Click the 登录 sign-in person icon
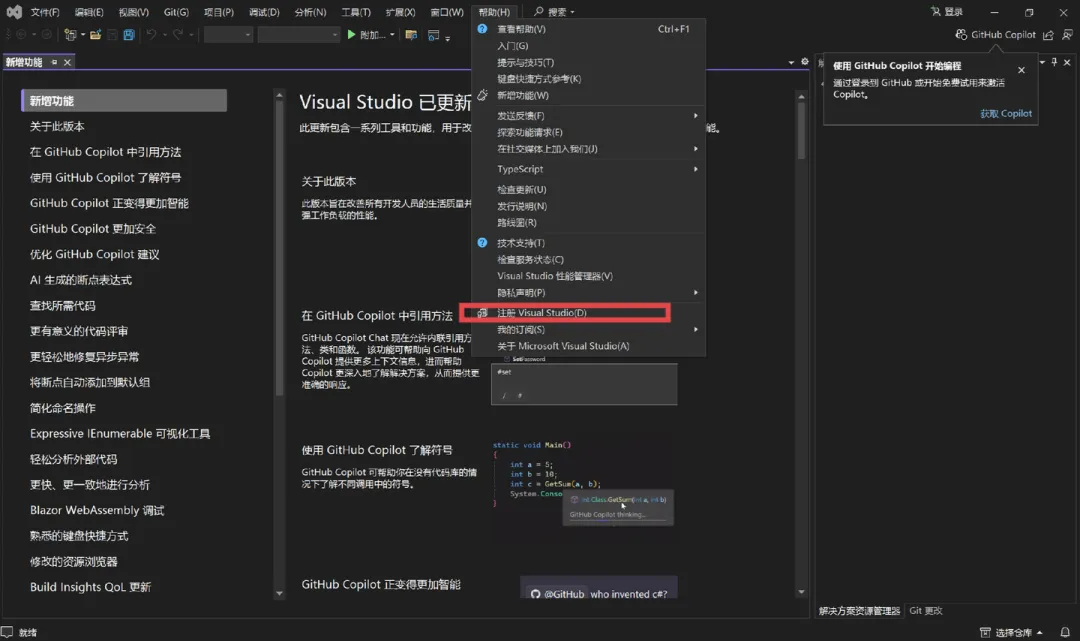The height and width of the screenshot is (641, 1080). tap(935, 12)
